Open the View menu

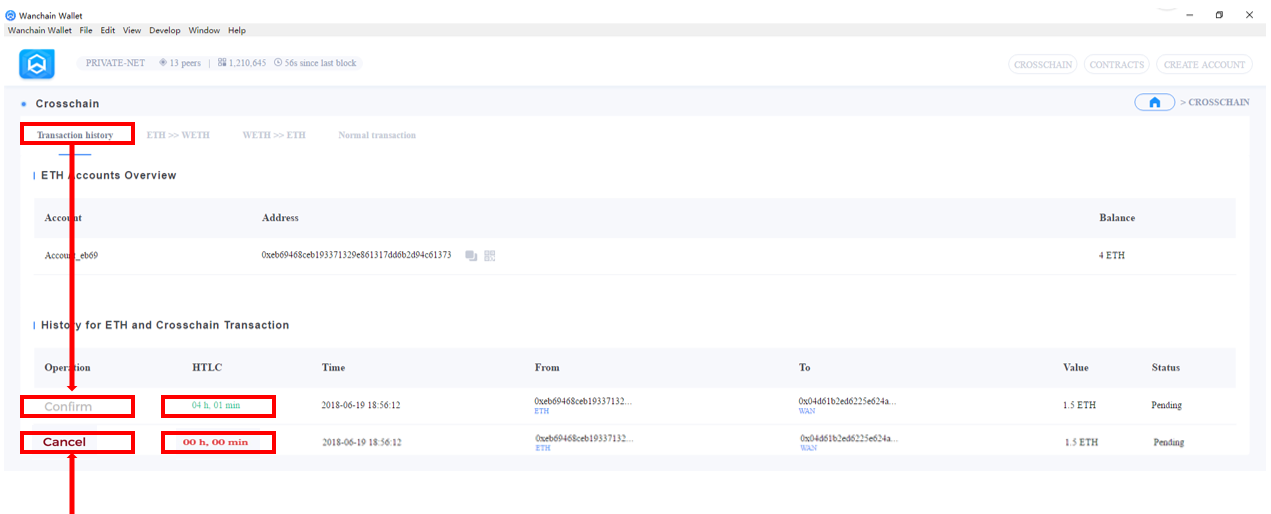click(x=132, y=31)
